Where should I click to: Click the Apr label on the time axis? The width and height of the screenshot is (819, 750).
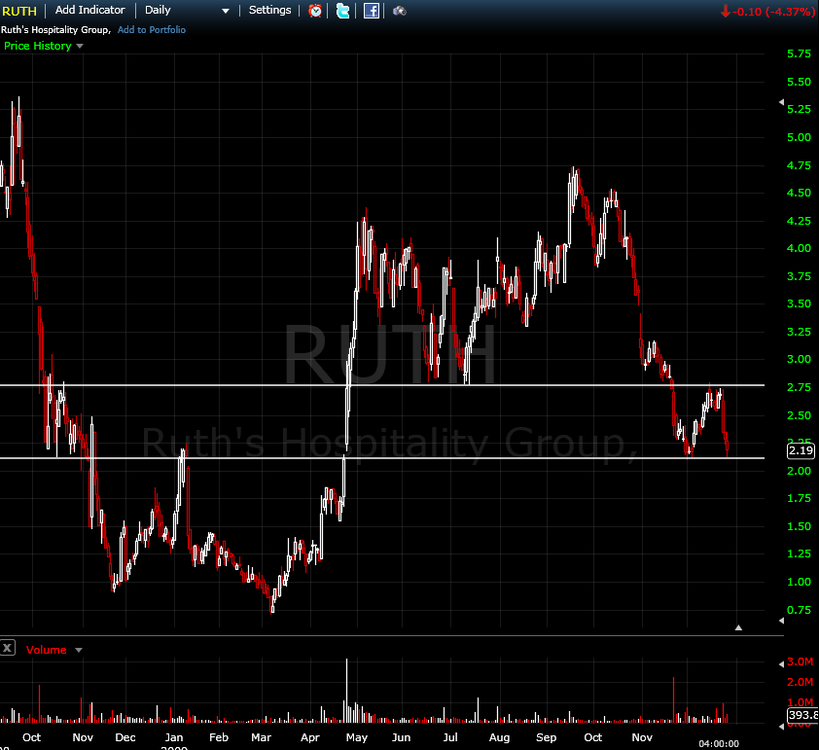coord(310,737)
